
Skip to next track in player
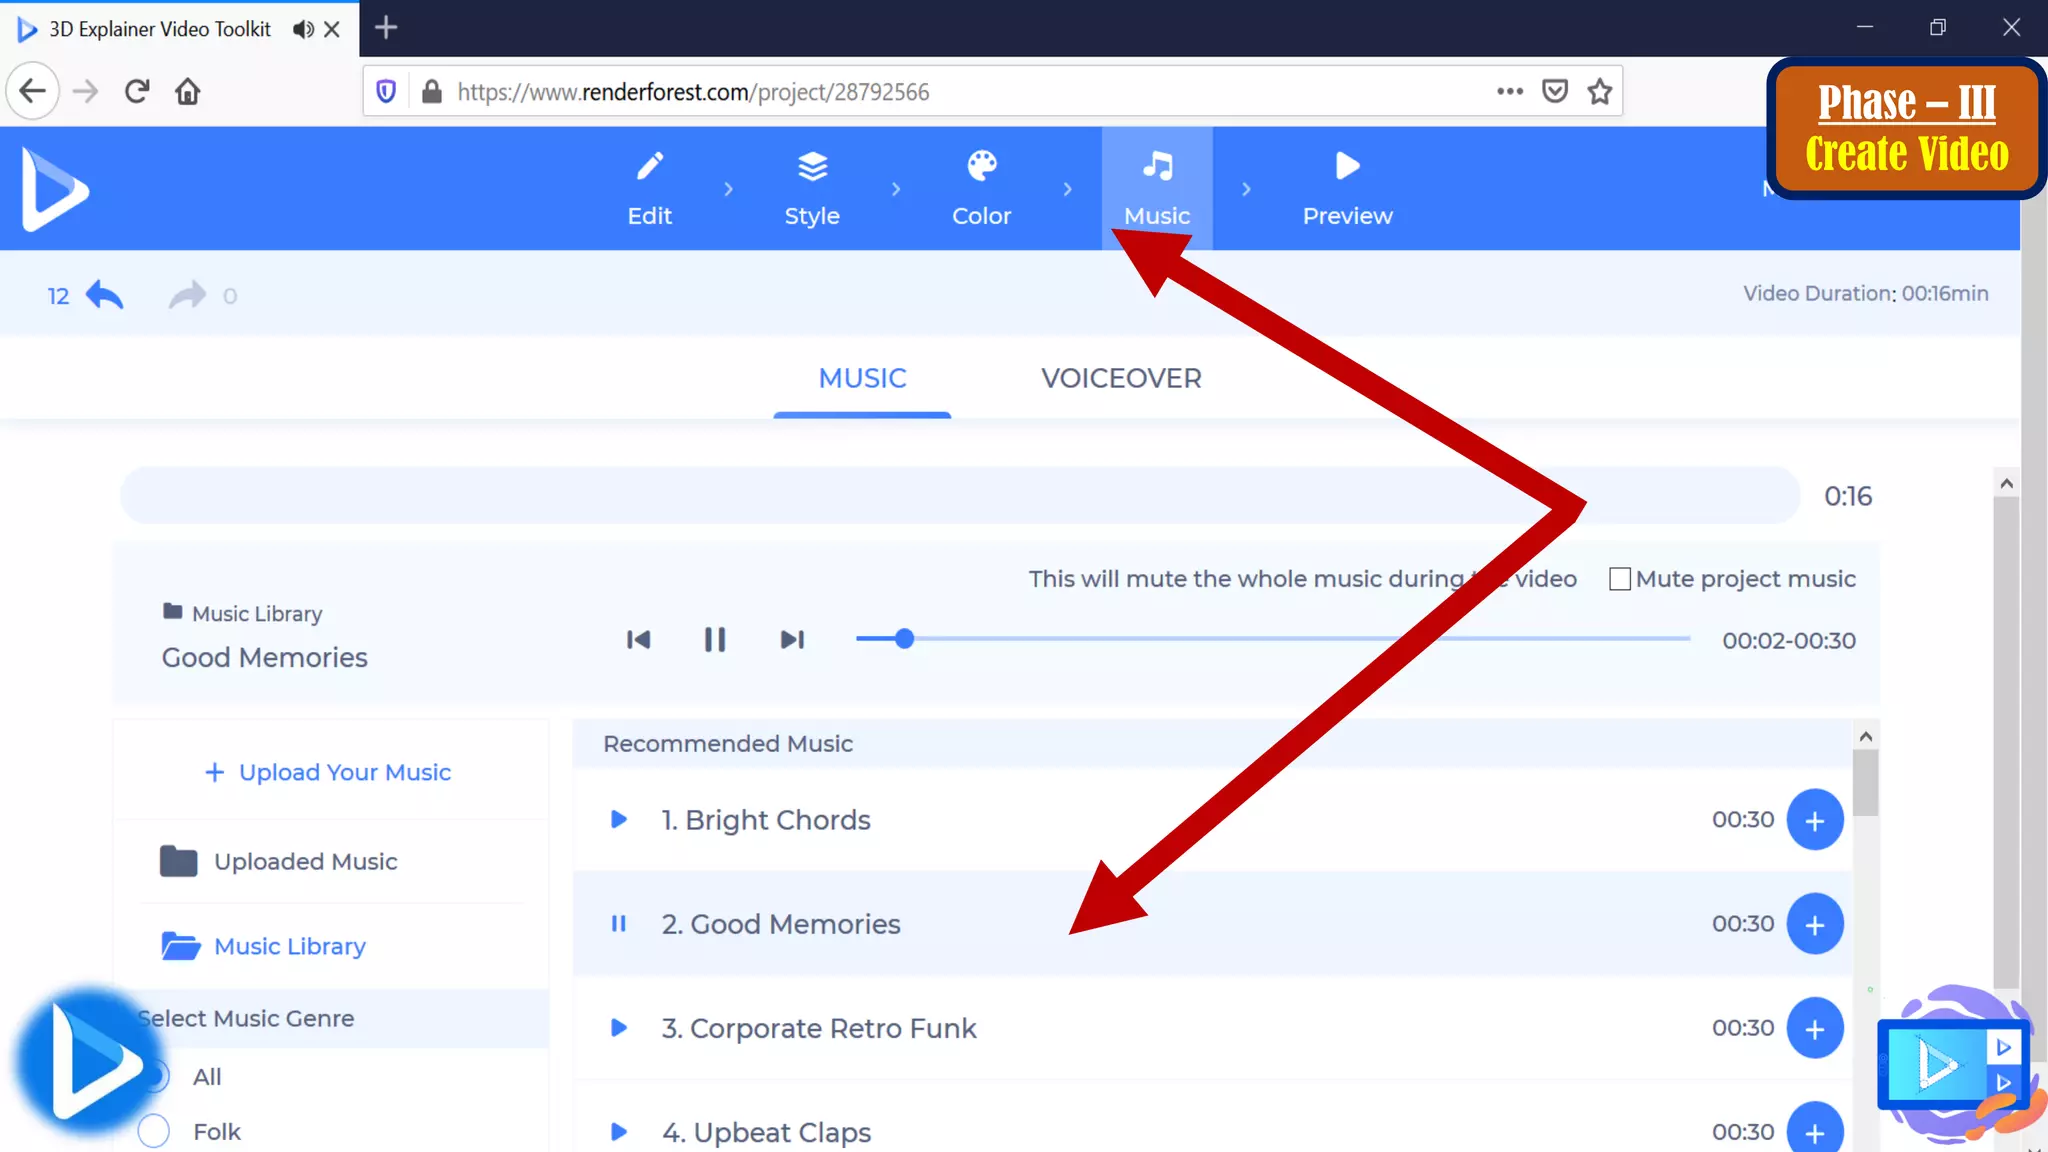tap(792, 640)
